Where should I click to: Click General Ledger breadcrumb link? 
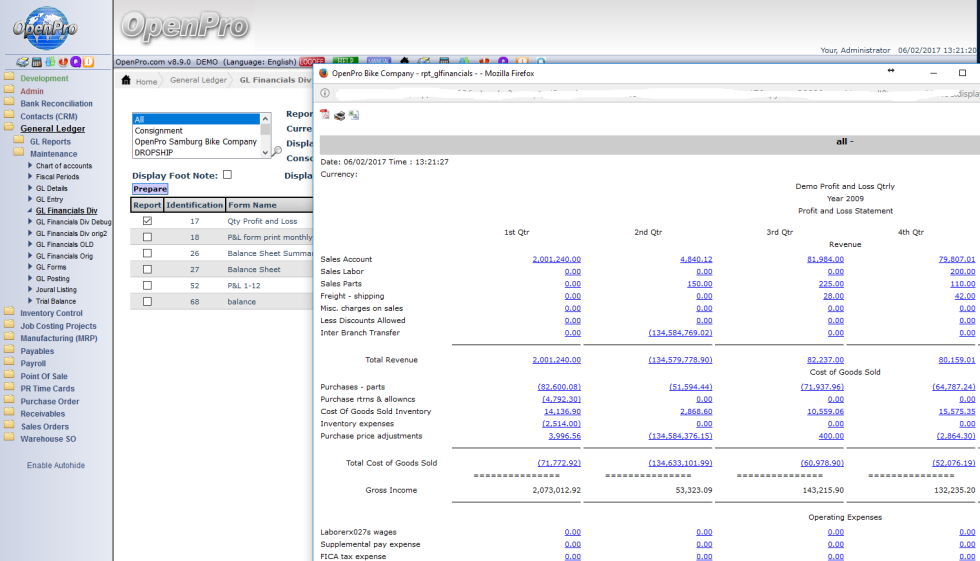[x=198, y=80]
